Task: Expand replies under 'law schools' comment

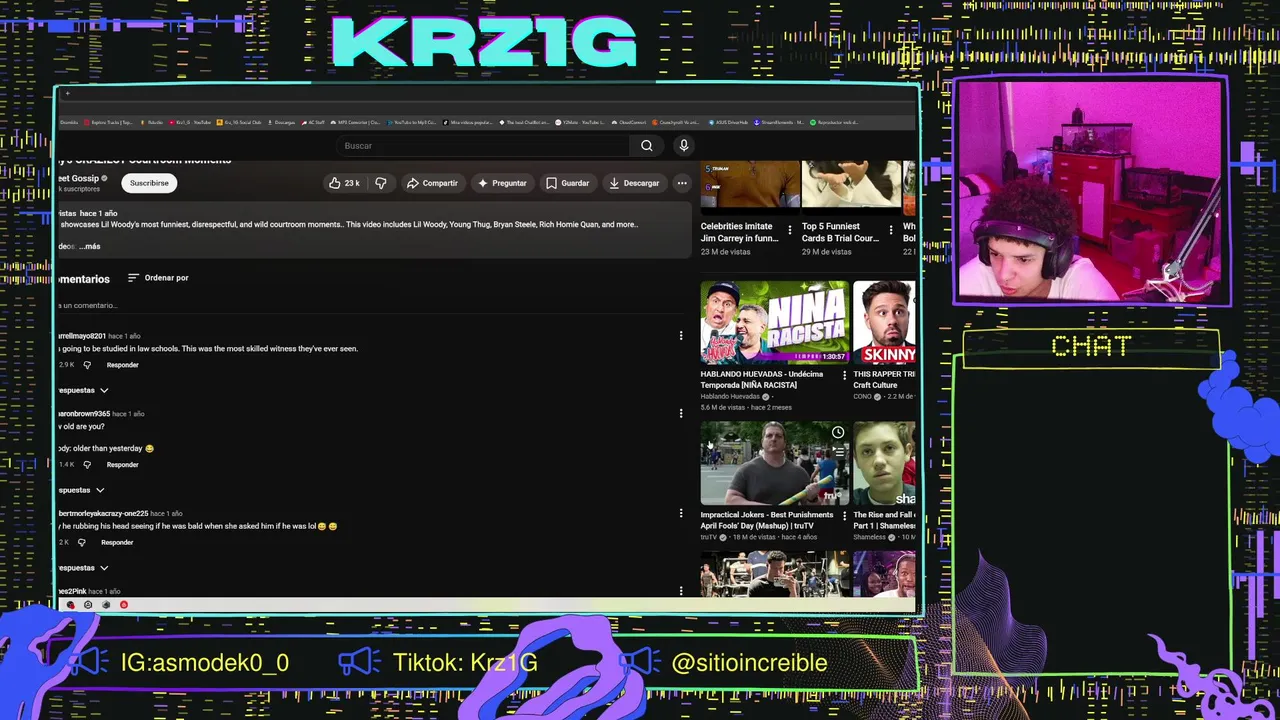Action: point(82,390)
